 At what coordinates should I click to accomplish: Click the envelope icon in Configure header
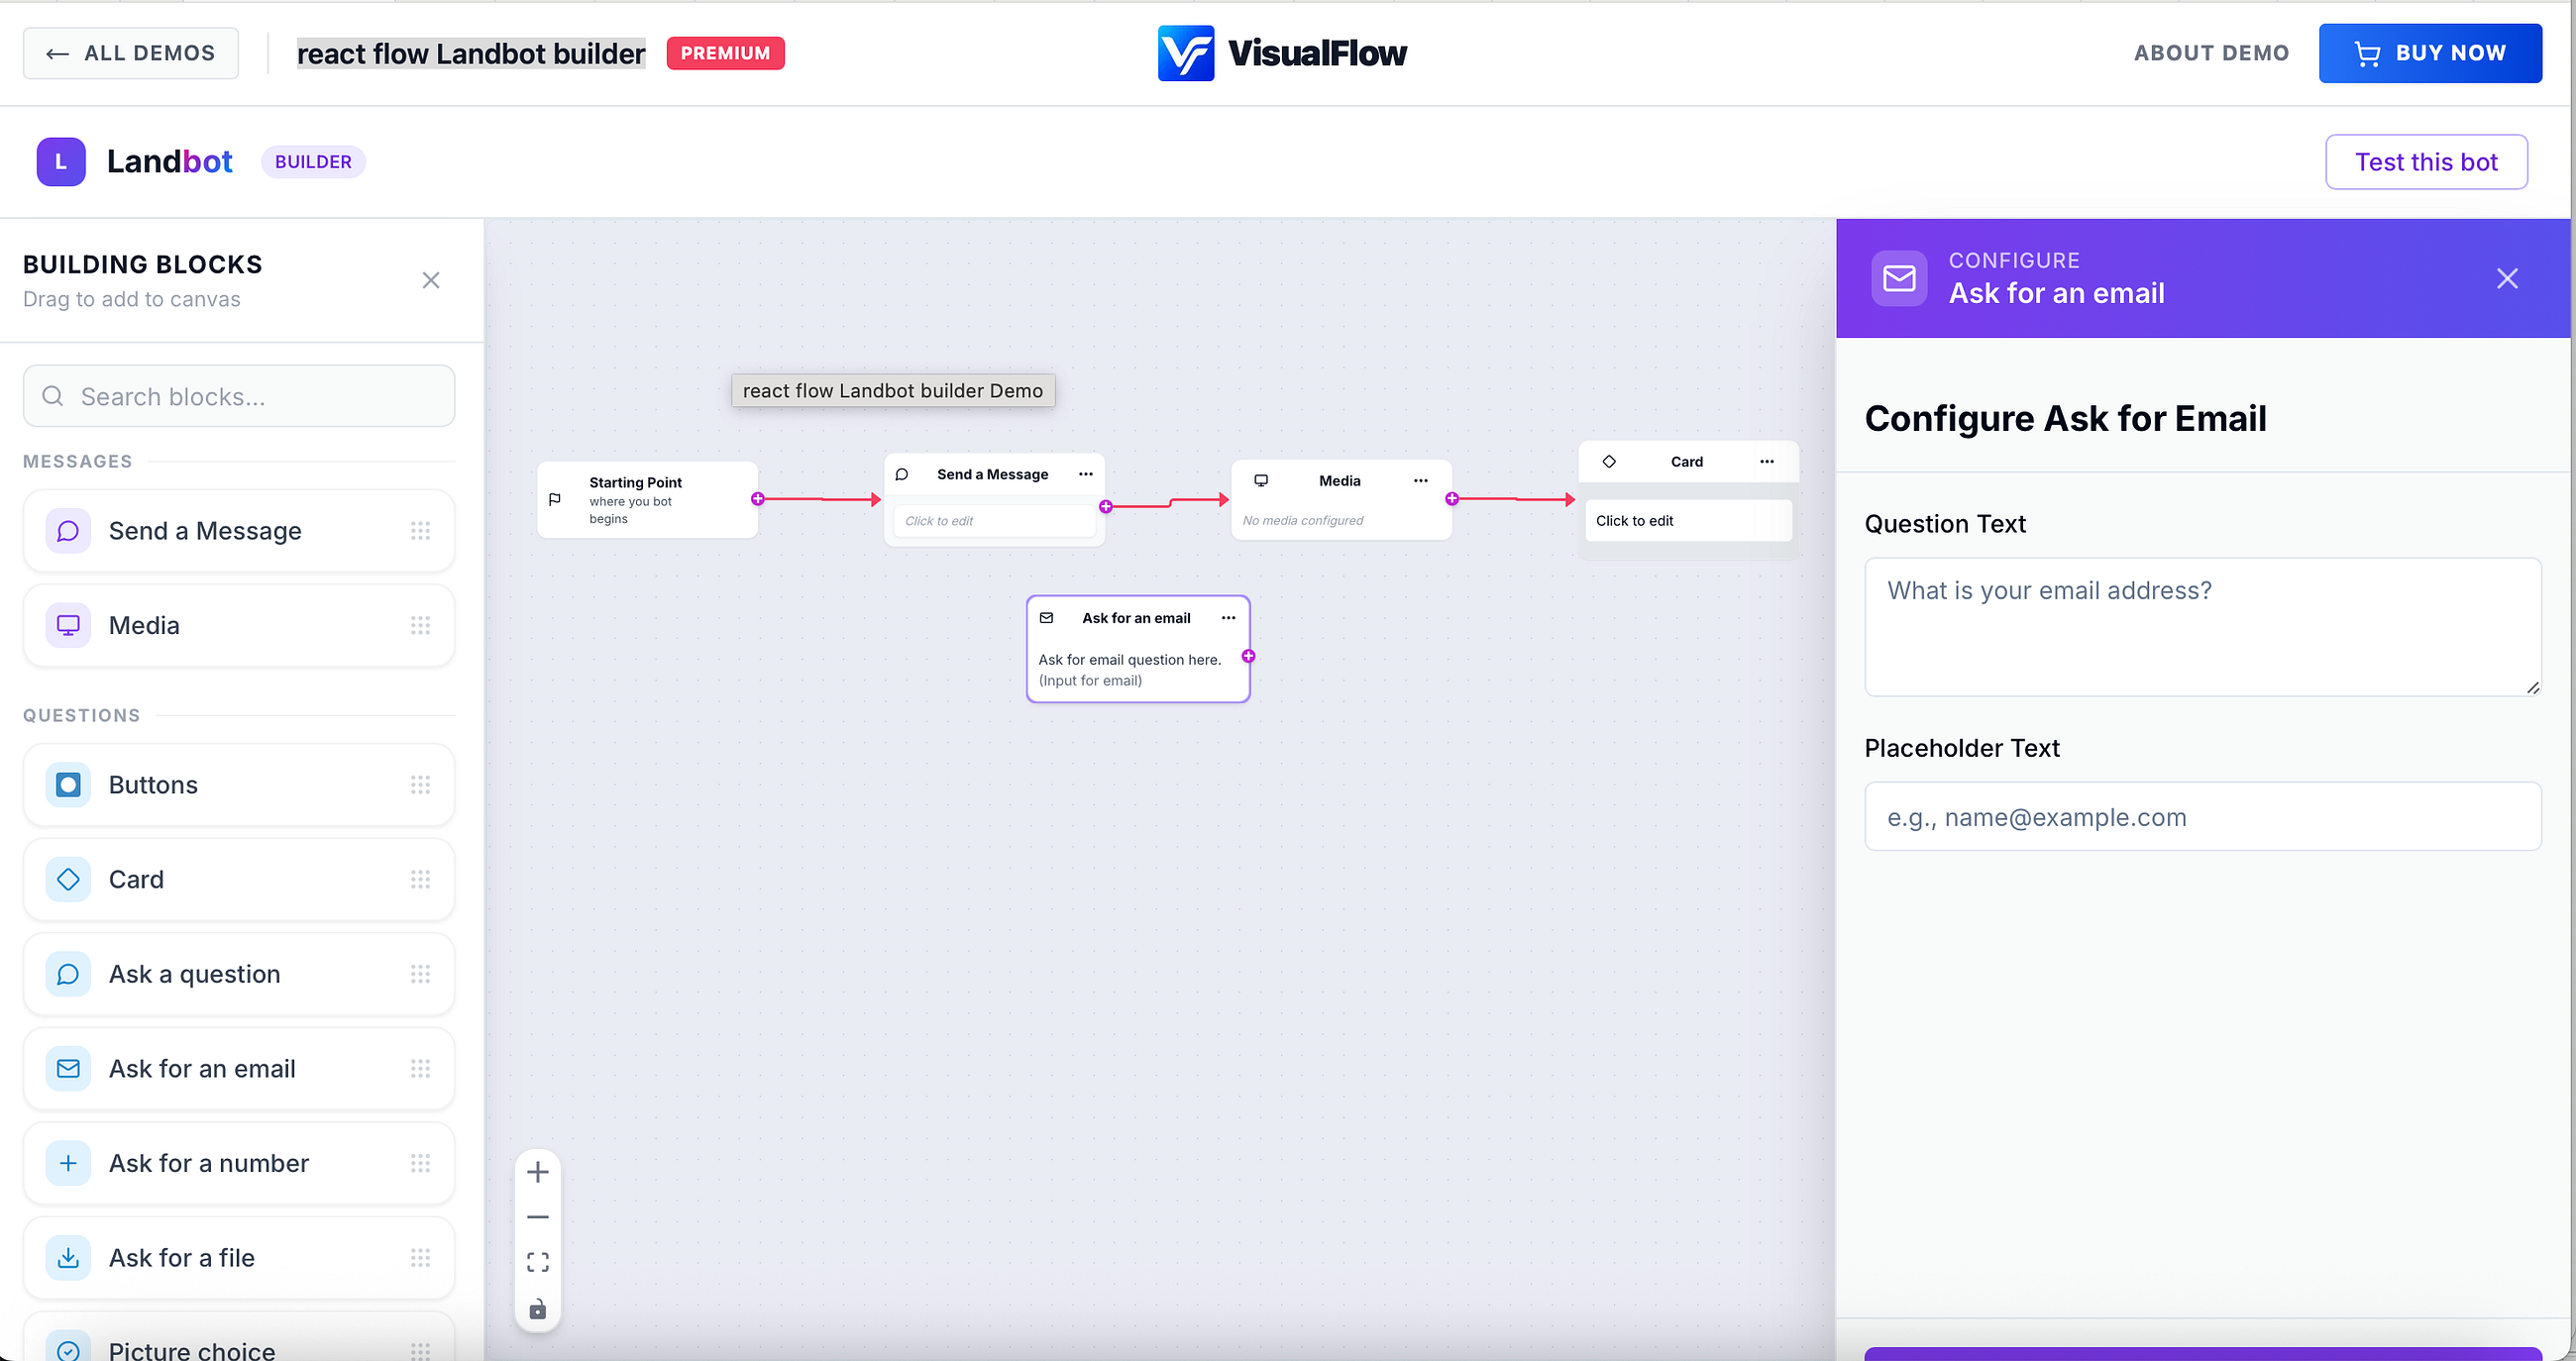[x=1899, y=278]
